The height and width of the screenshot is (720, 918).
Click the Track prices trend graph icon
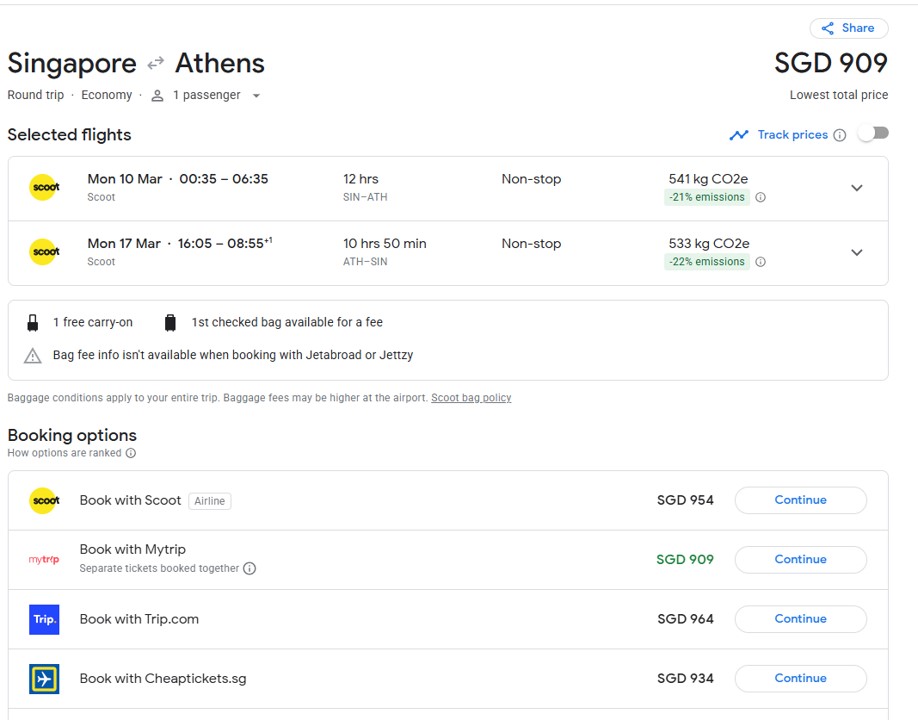[739, 135]
